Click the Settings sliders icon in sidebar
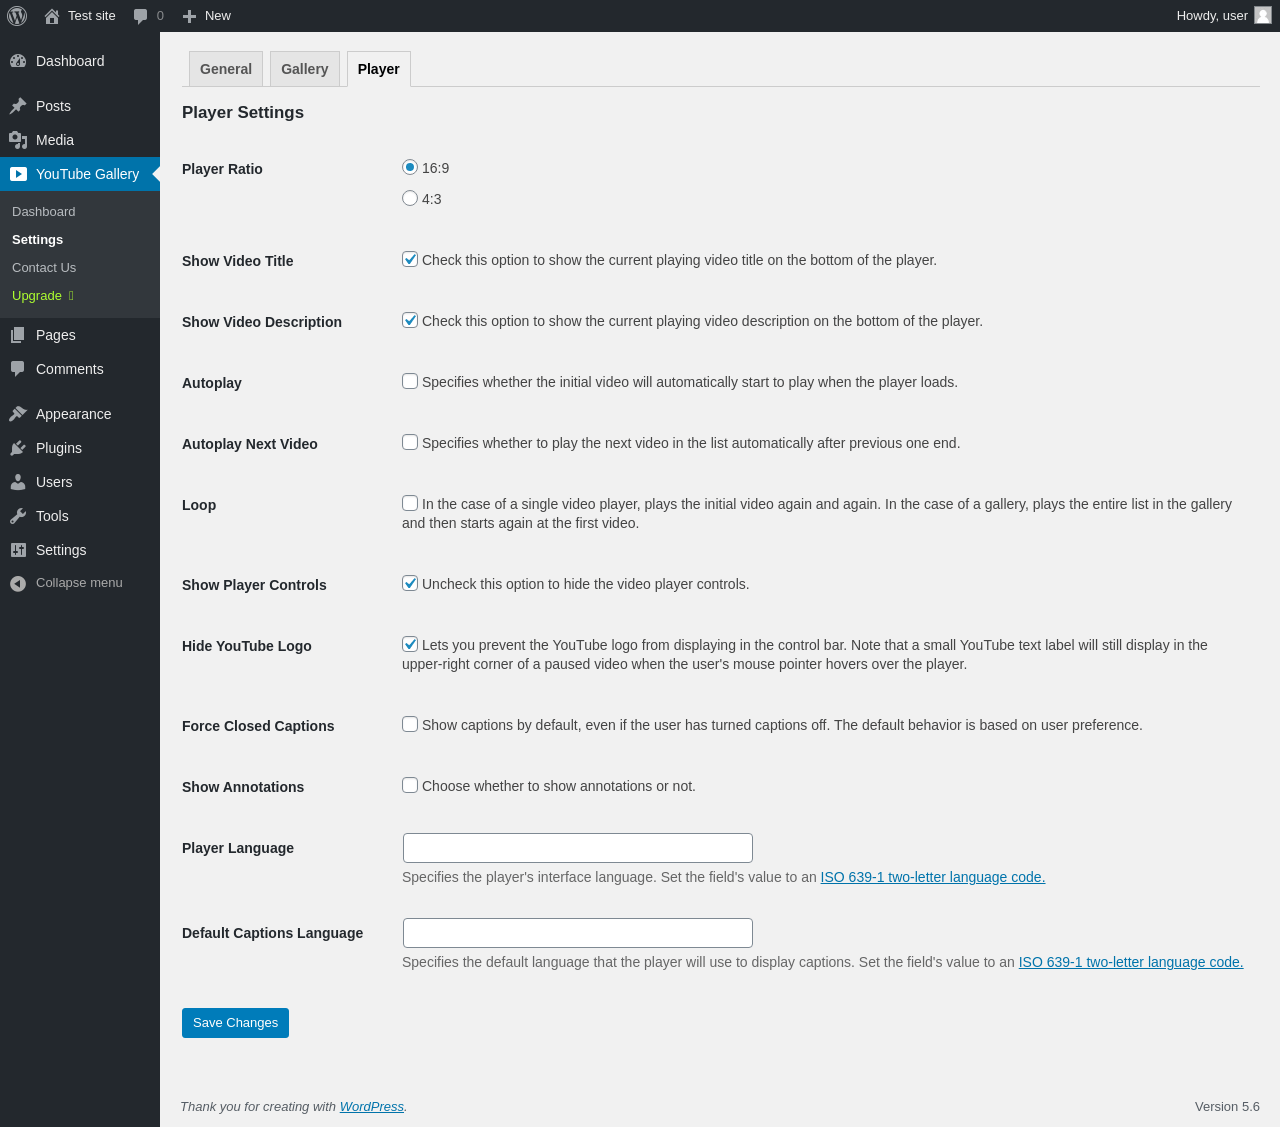 18,550
